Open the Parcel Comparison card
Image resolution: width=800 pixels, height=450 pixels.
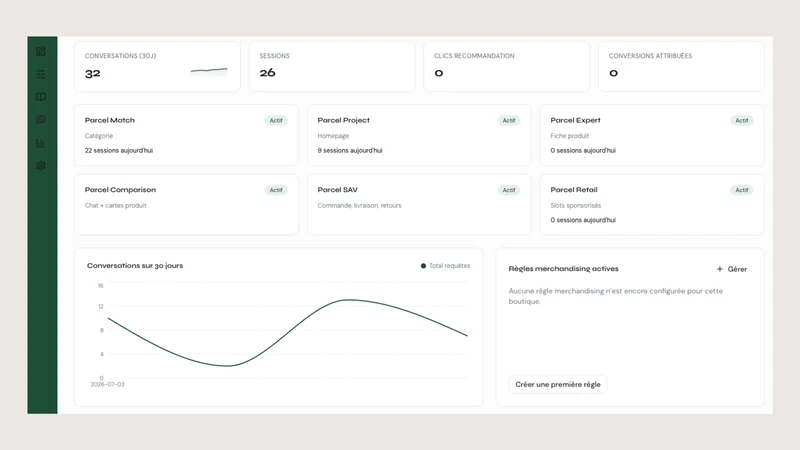pos(186,205)
